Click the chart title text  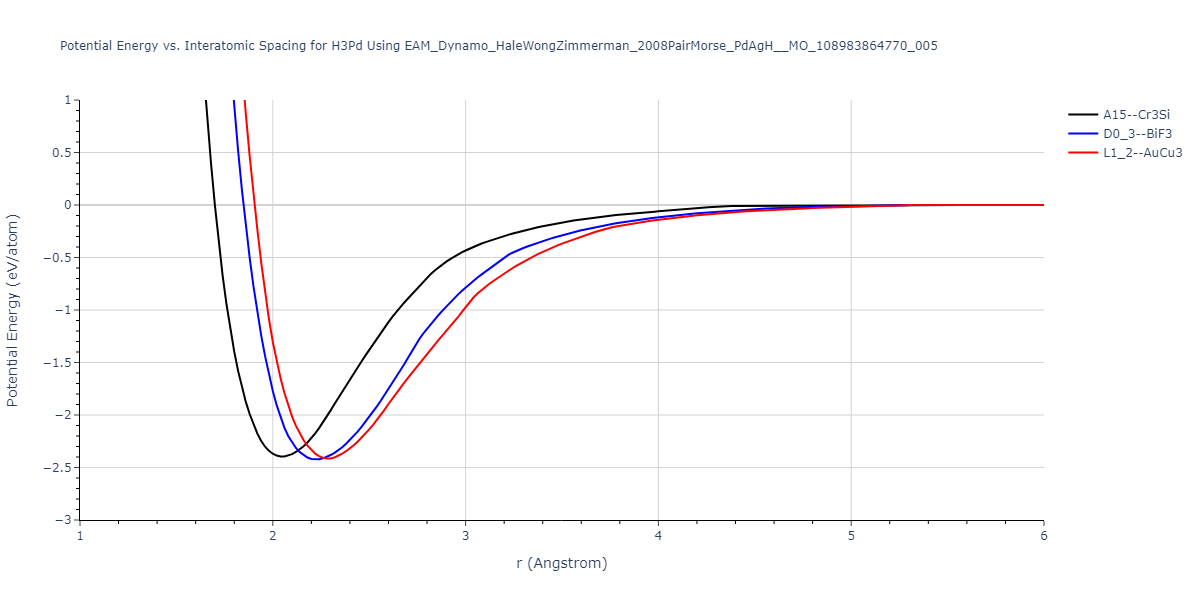[499, 46]
